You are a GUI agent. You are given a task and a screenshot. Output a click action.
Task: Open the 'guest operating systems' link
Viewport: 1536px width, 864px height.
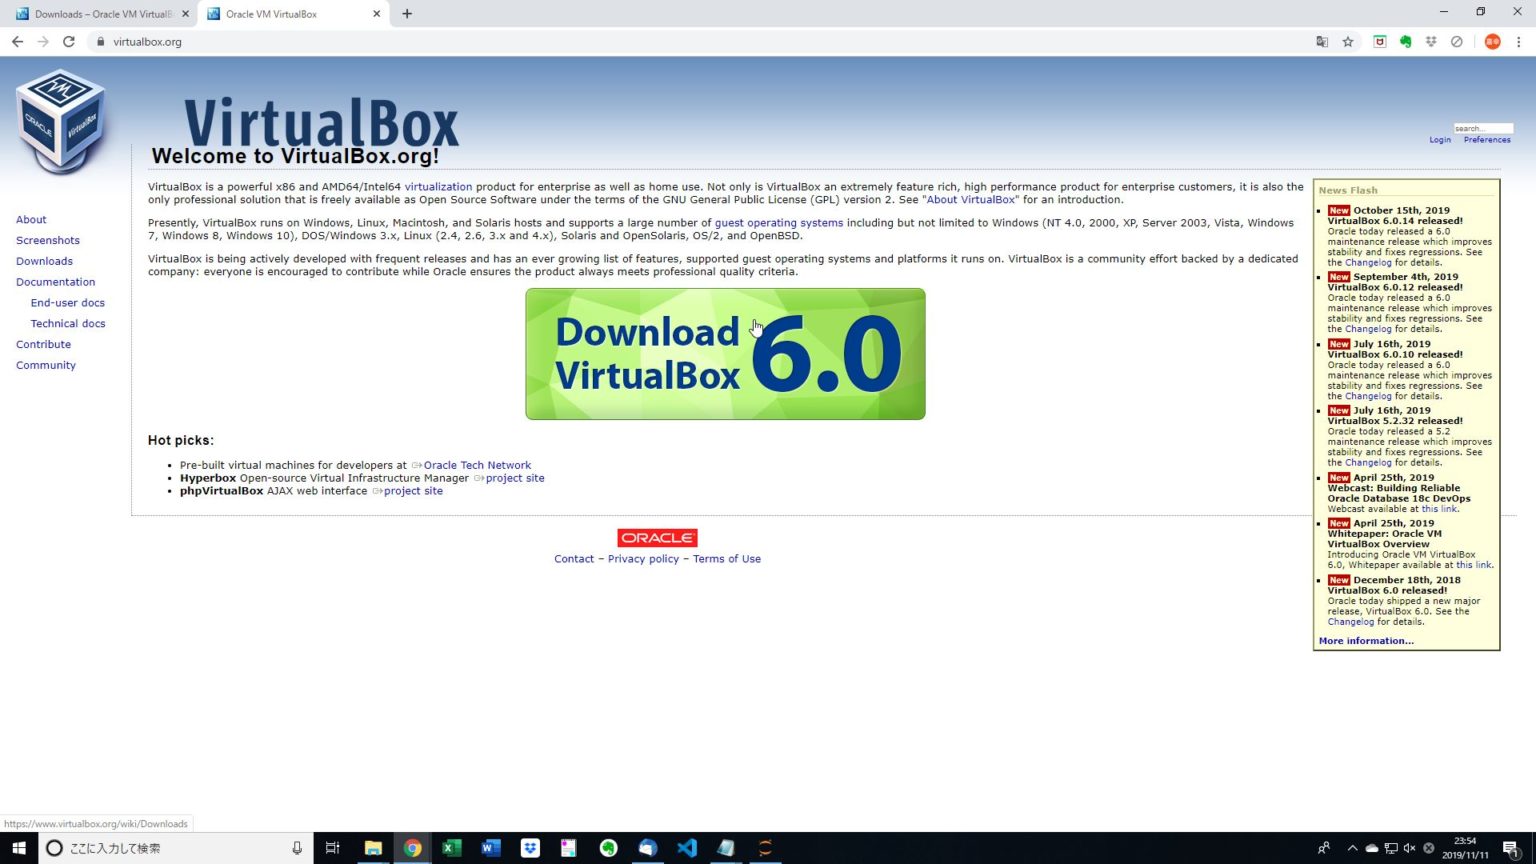(778, 222)
